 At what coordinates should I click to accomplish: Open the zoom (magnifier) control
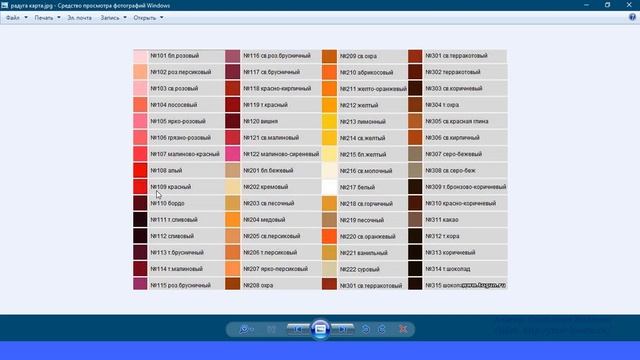tap(246, 329)
